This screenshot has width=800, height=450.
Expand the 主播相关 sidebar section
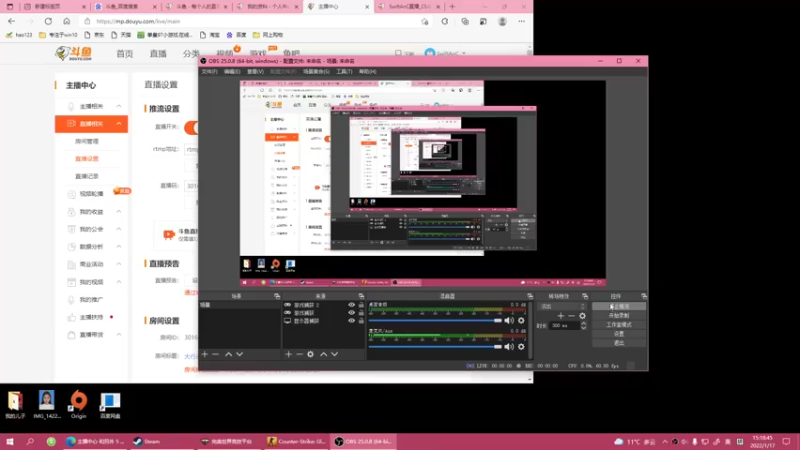coord(118,106)
